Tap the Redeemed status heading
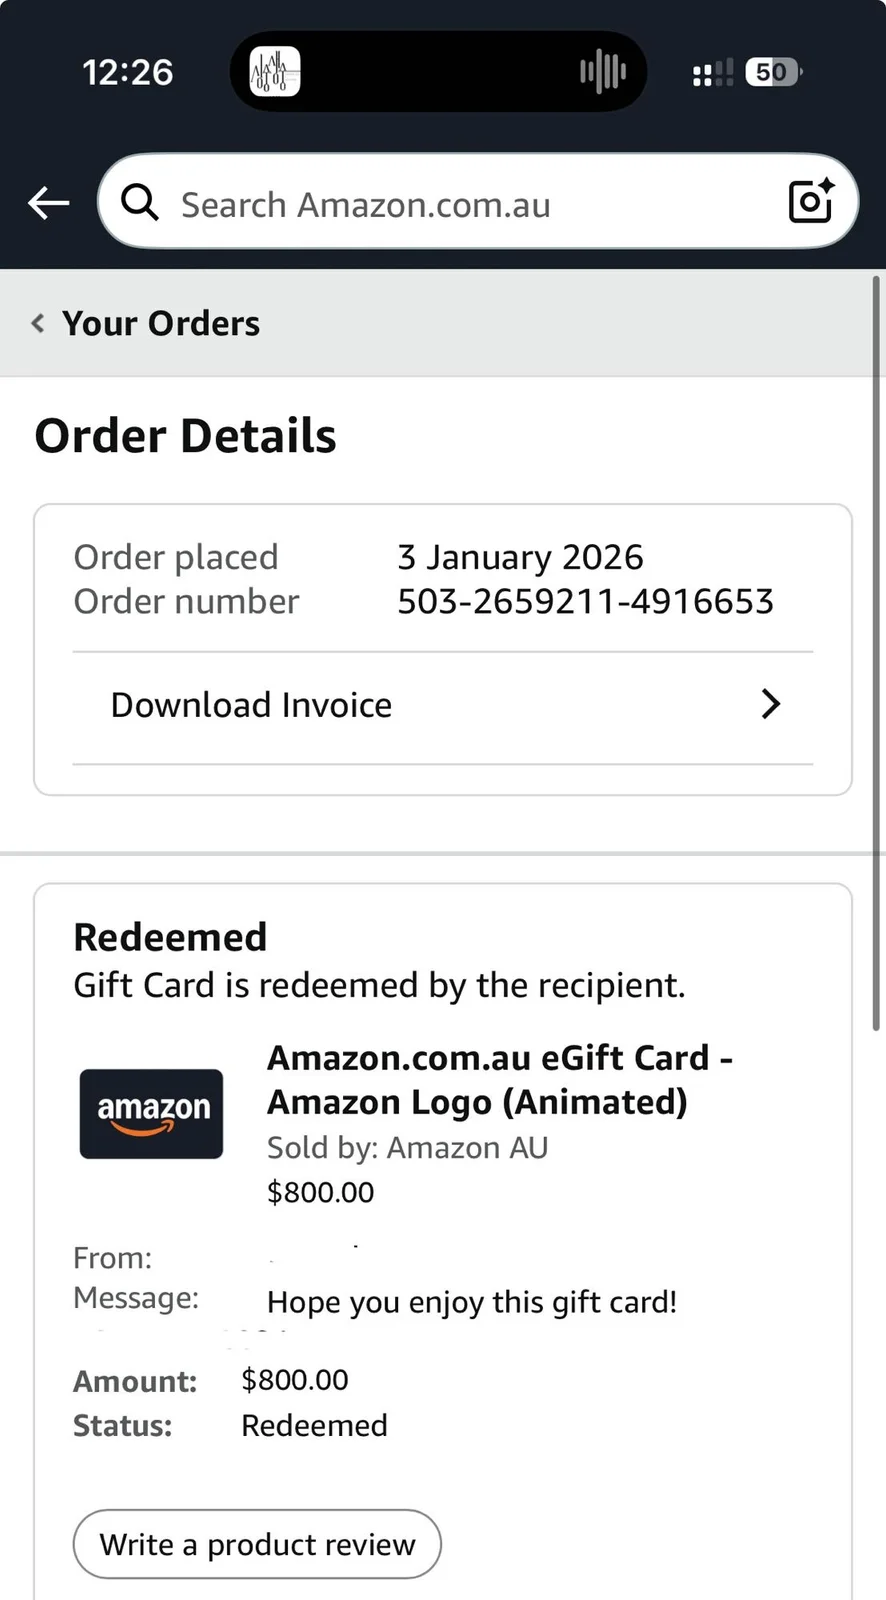The width and height of the screenshot is (886, 1600). point(170,938)
